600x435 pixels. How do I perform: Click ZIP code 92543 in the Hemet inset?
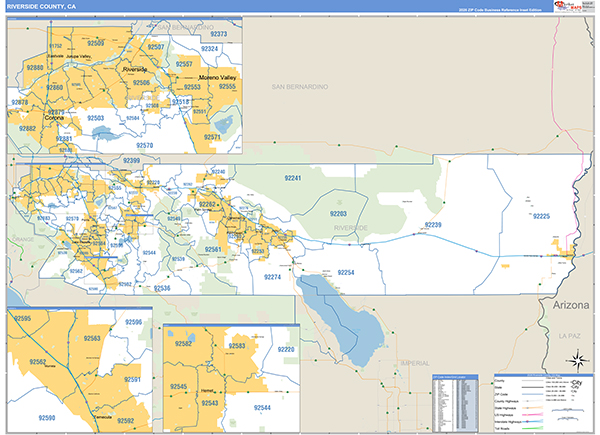[210, 403]
